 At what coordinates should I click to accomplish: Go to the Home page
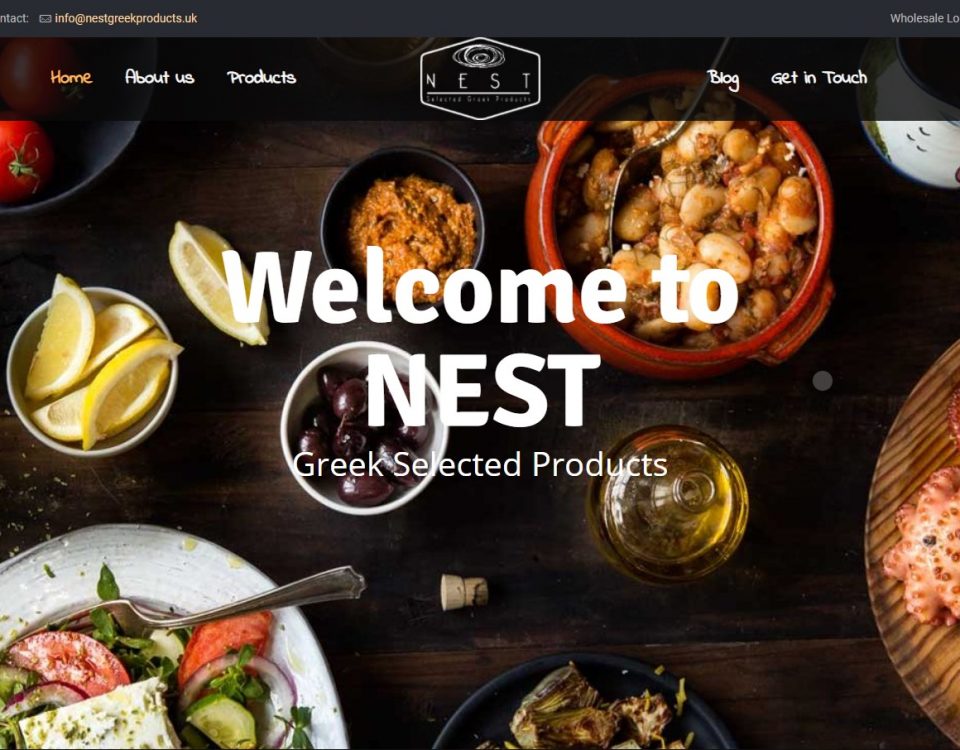coord(71,77)
